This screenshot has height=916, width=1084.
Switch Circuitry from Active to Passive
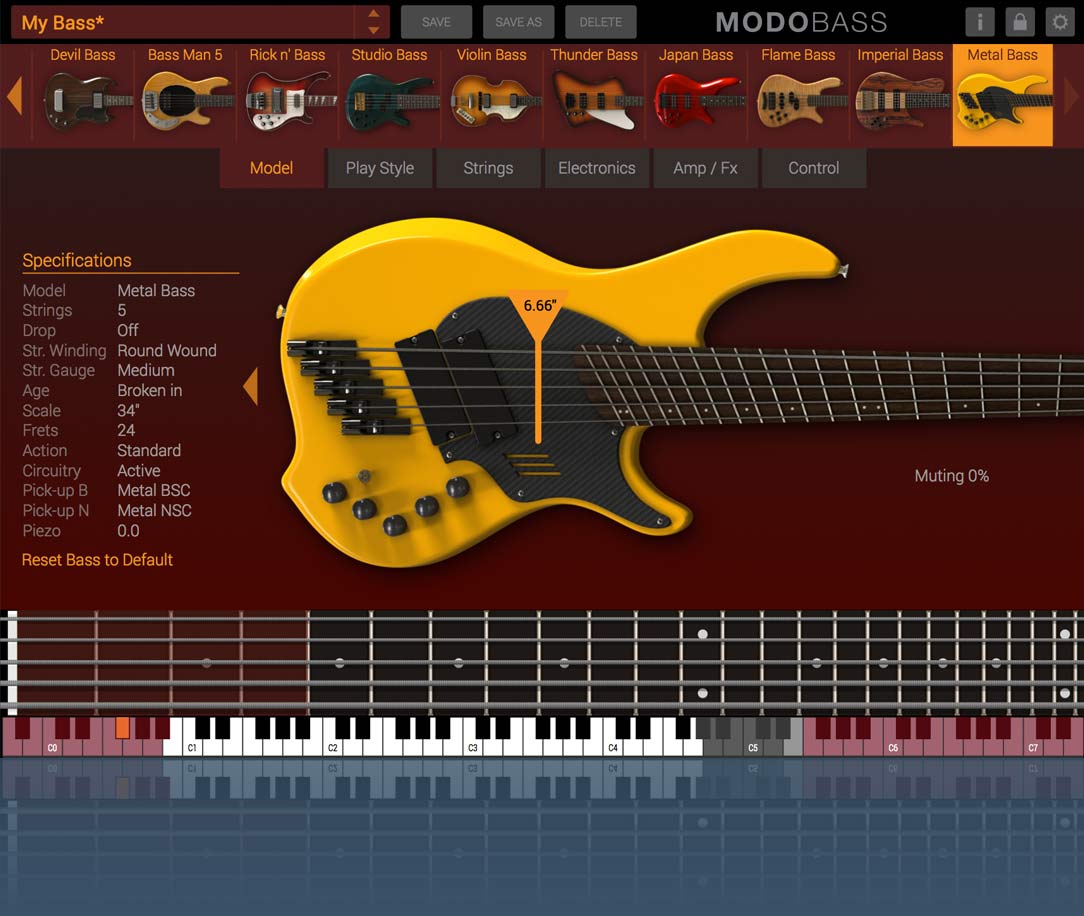(138, 470)
